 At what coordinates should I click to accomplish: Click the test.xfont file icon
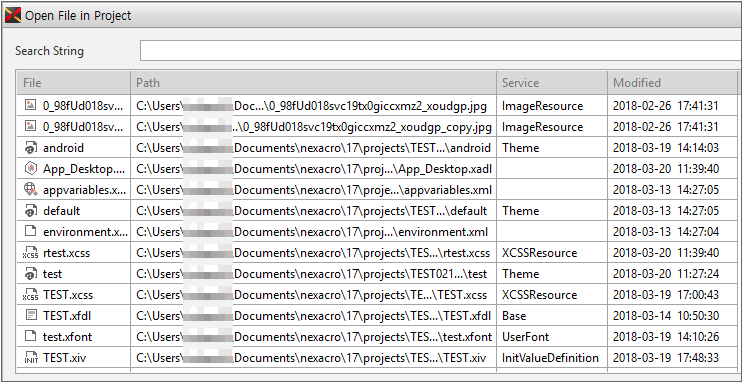(x=30, y=337)
